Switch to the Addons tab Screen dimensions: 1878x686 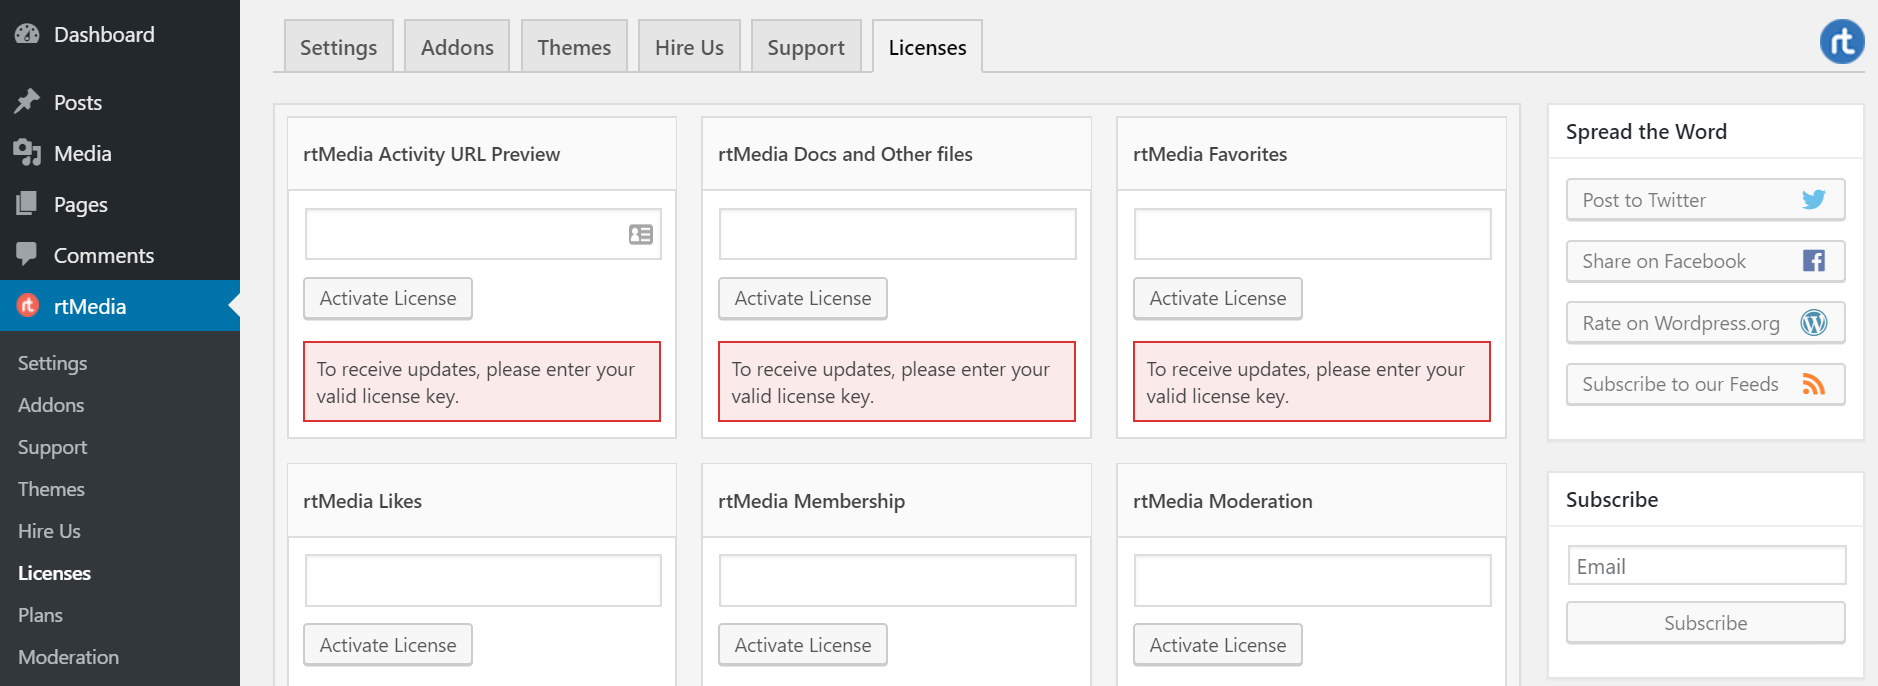click(457, 47)
